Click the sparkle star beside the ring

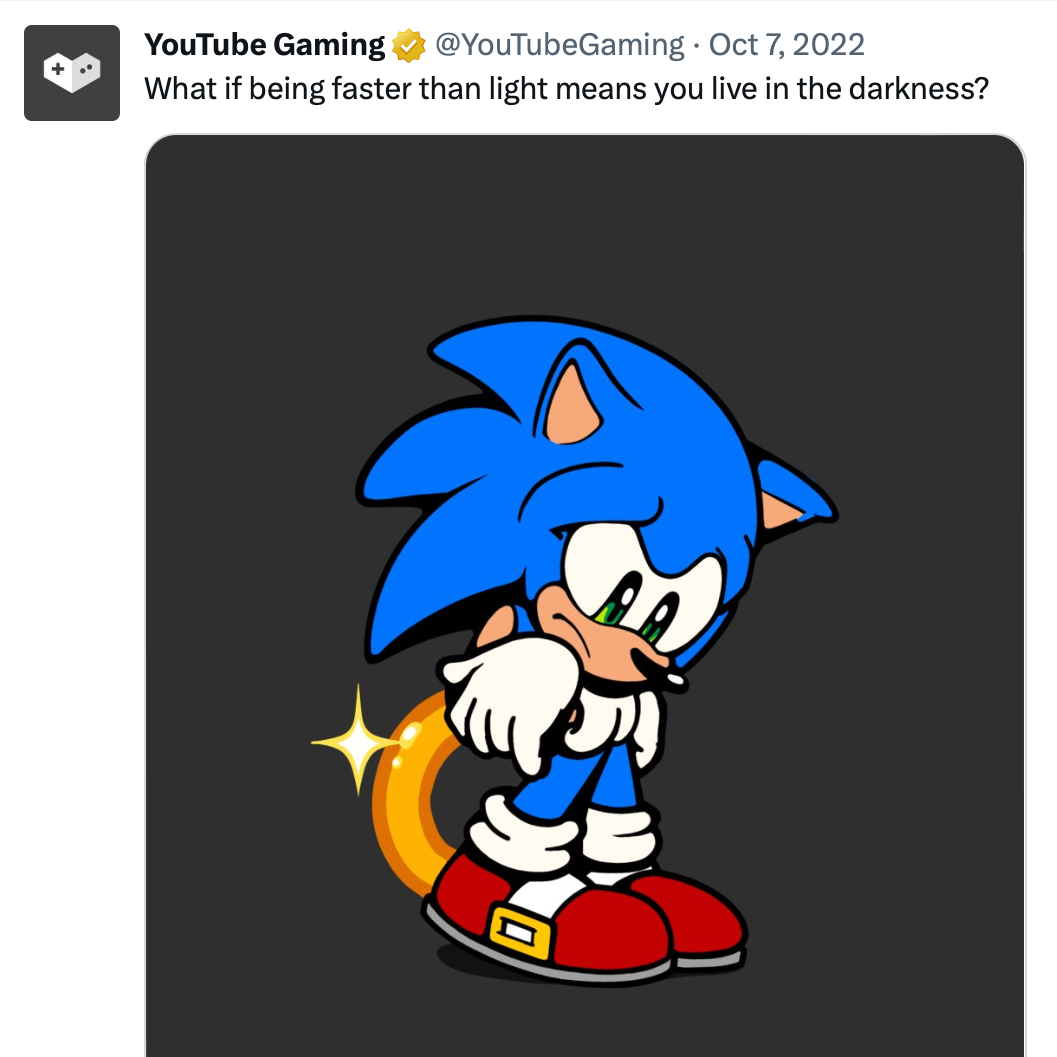click(355, 742)
